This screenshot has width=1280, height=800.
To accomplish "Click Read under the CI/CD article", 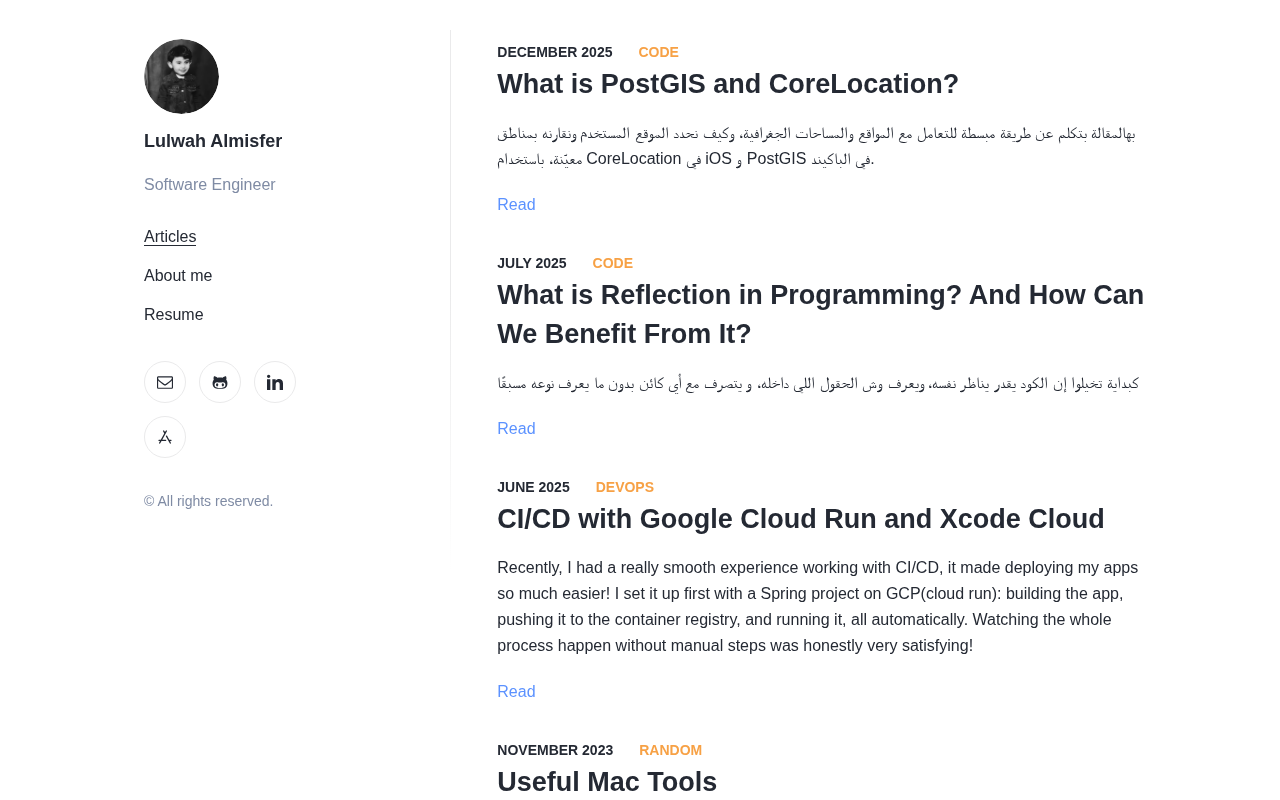I will pyautogui.click(x=516, y=692).
